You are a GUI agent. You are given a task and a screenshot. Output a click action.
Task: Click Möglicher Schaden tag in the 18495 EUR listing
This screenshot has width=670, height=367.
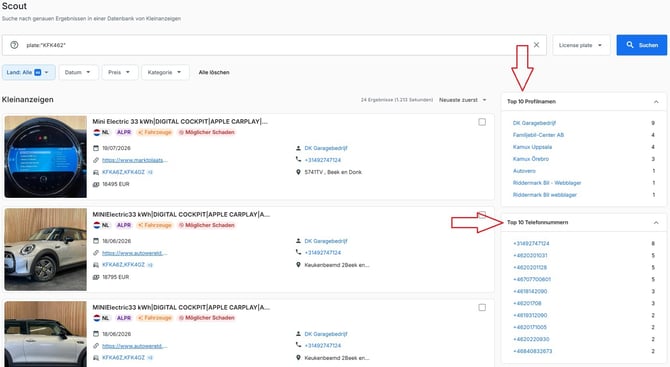(x=206, y=132)
